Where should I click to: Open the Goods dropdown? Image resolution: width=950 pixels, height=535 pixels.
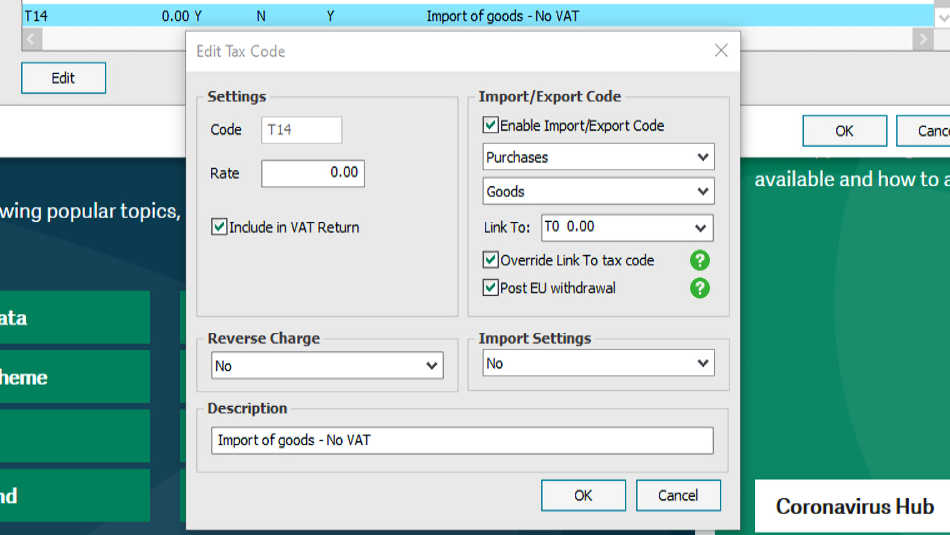pyautogui.click(x=599, y=191)
